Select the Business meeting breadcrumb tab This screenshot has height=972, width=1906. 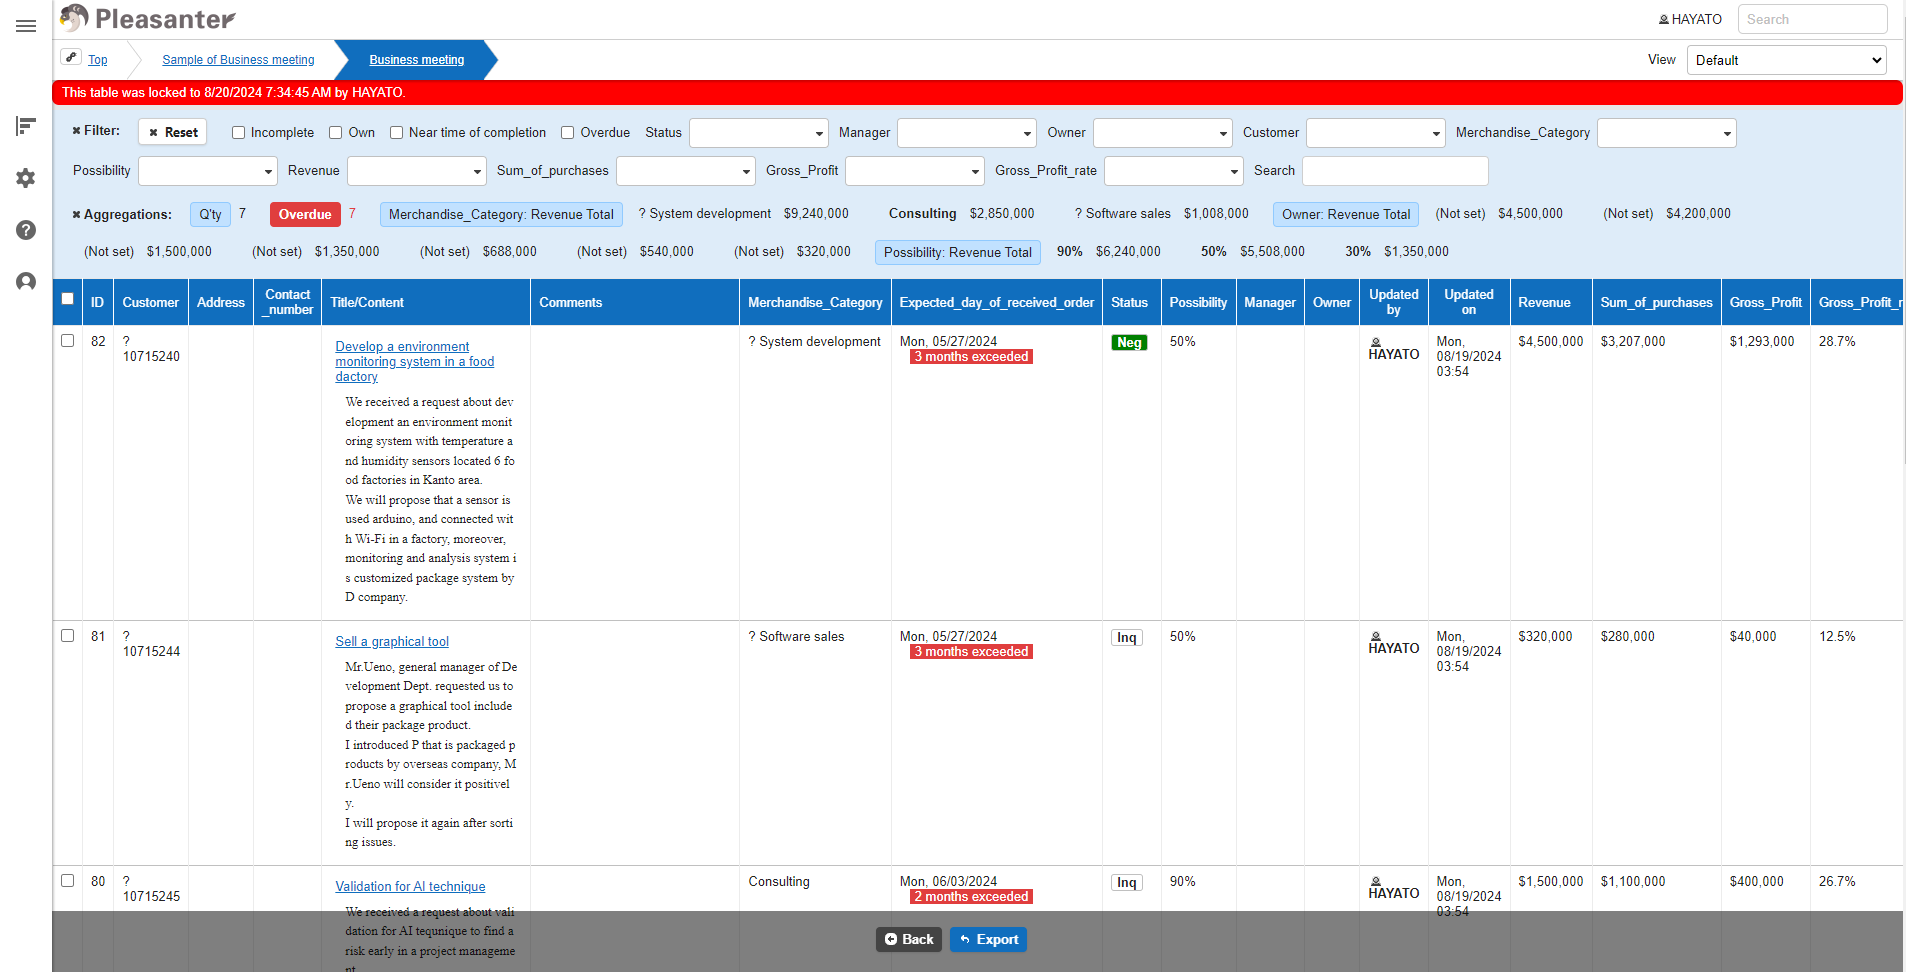[x=416, y=60]
